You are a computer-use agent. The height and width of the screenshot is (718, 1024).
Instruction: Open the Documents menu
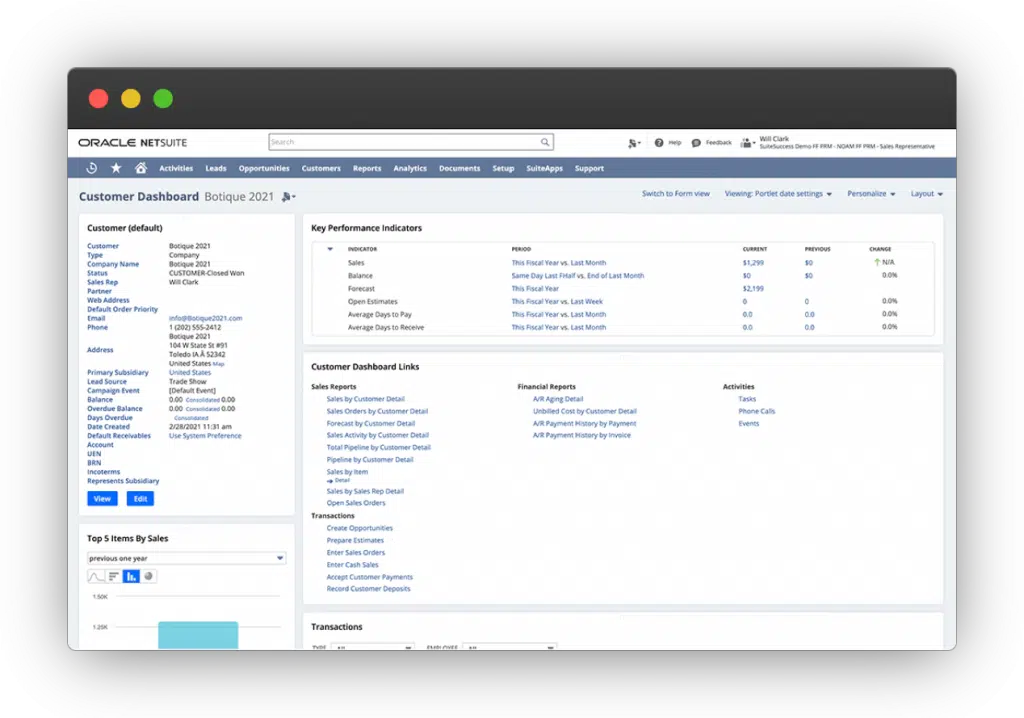(x=460, y=169)
